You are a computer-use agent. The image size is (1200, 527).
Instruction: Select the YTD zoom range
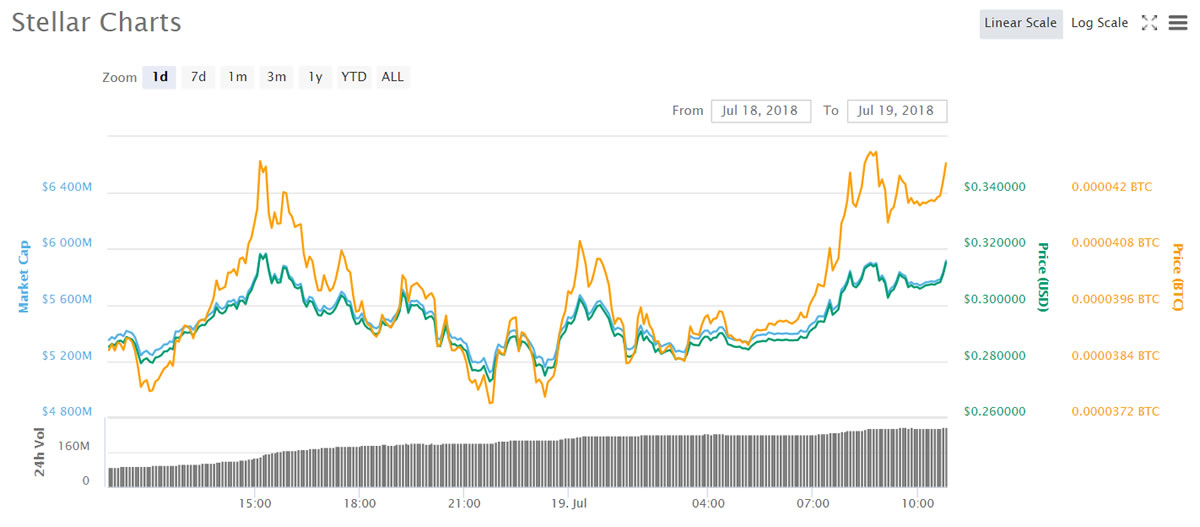click(353, 77)
